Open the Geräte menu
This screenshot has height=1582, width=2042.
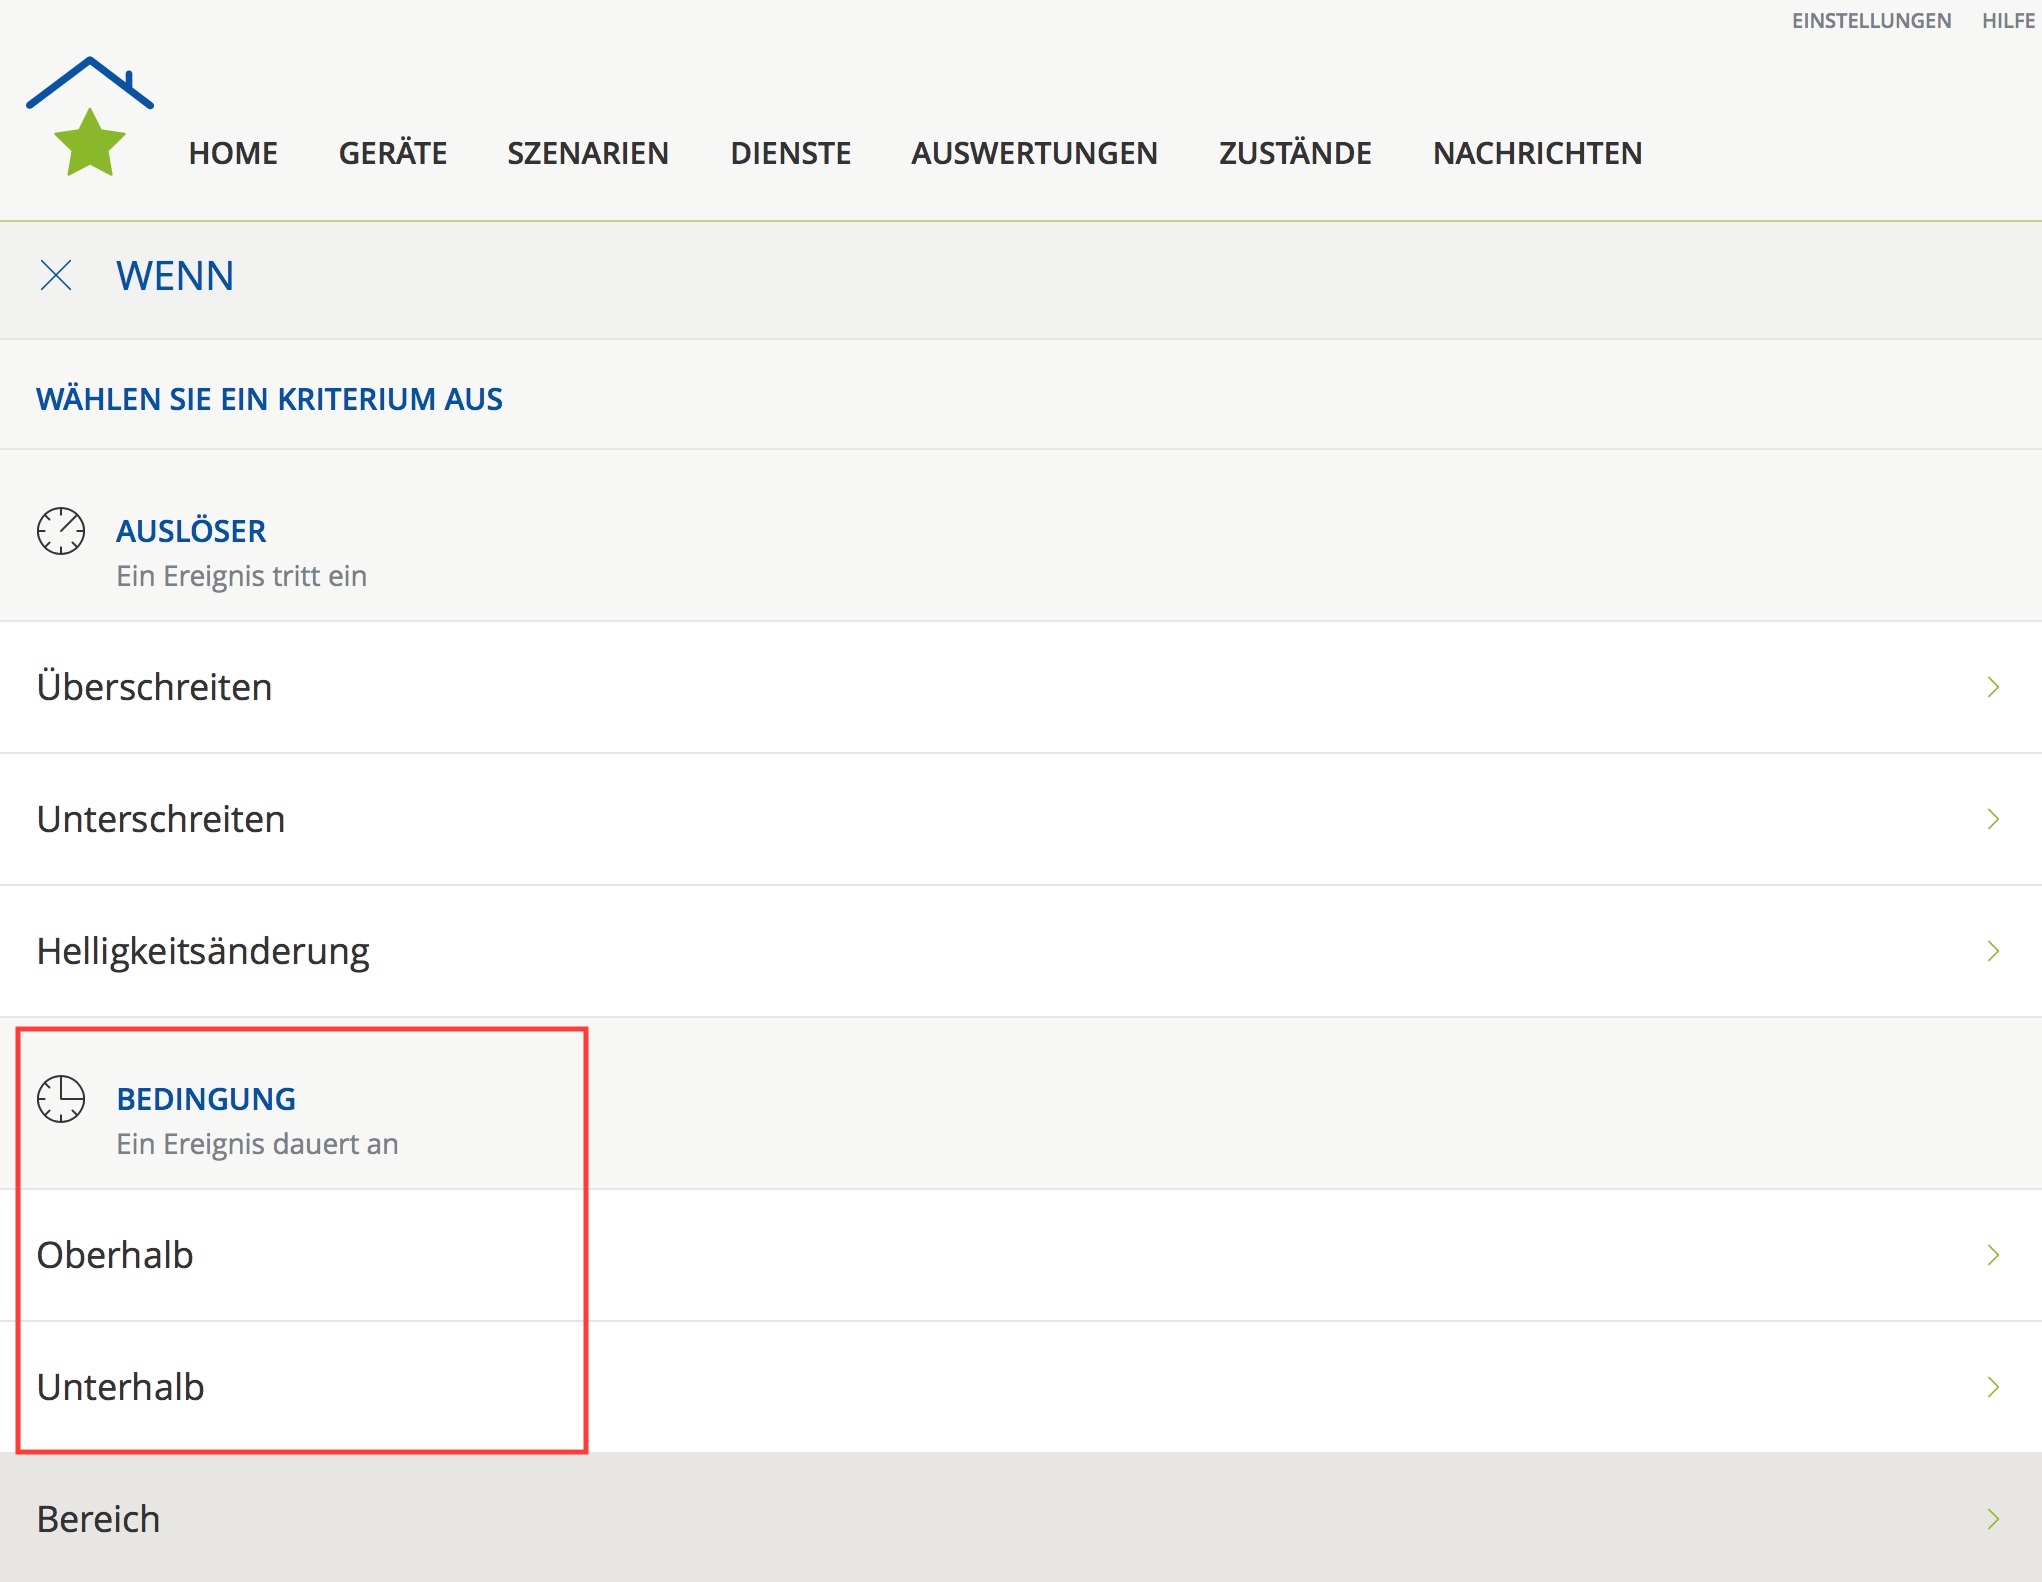(x=392, y=153)
